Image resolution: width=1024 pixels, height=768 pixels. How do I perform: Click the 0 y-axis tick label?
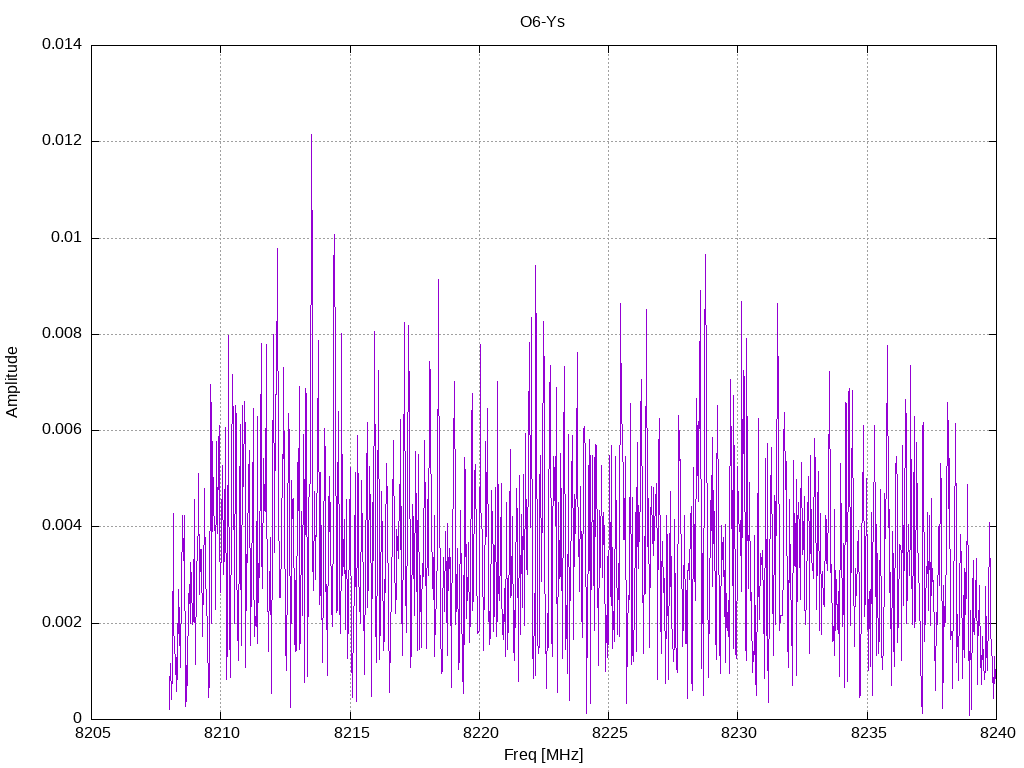tap(78, 718)
